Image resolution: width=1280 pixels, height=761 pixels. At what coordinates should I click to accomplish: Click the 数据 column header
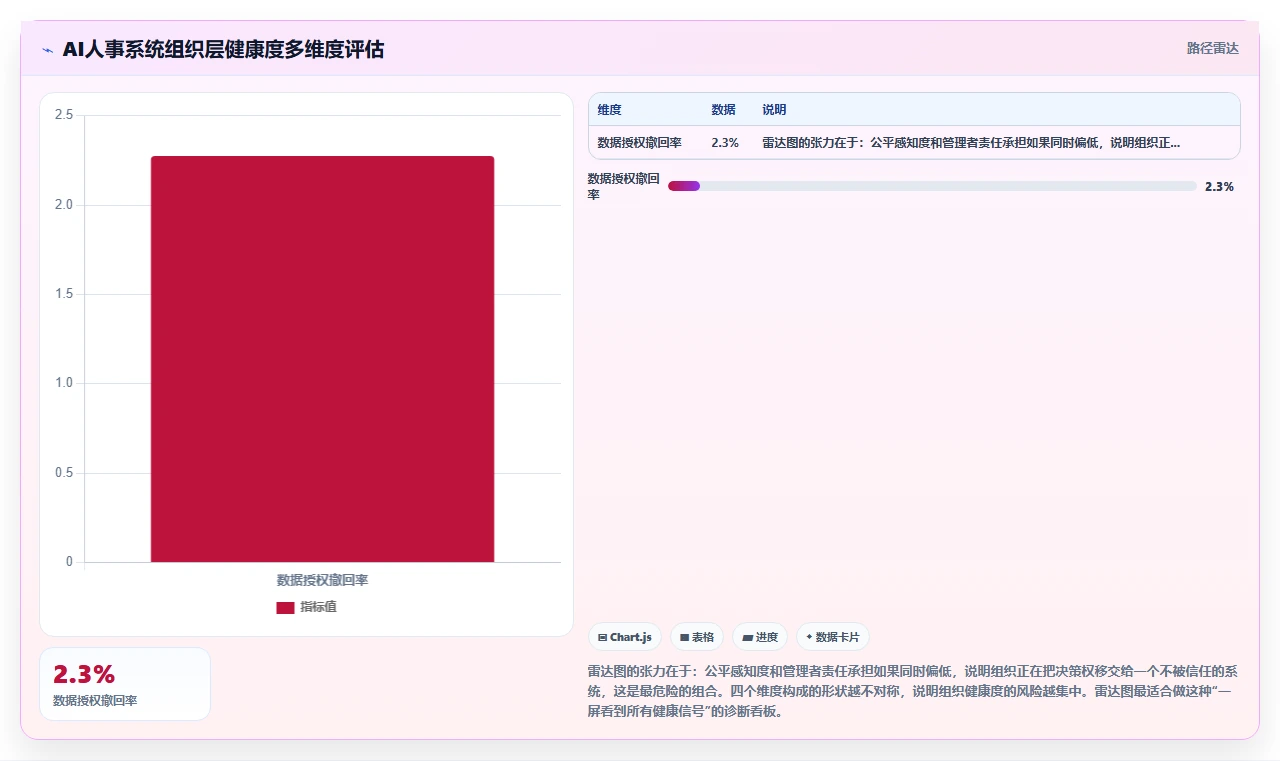tap(723, 110)
